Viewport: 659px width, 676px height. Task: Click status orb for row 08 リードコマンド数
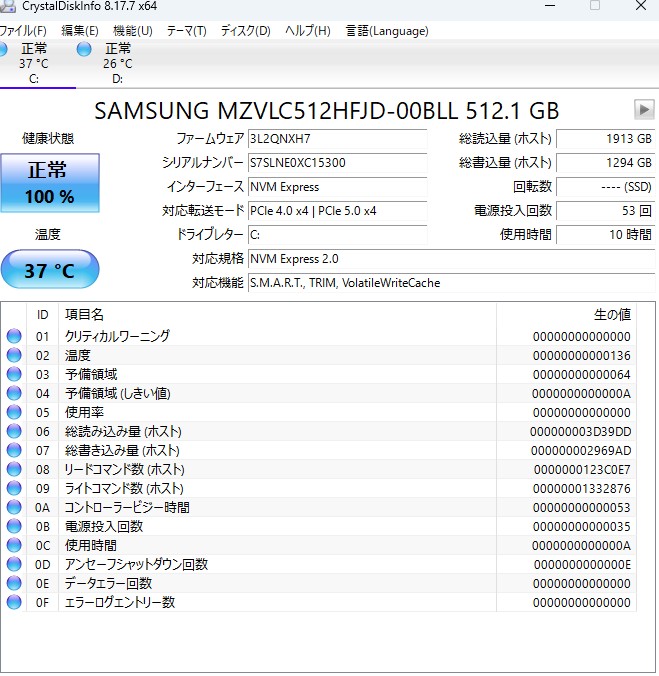click(14, 469)
